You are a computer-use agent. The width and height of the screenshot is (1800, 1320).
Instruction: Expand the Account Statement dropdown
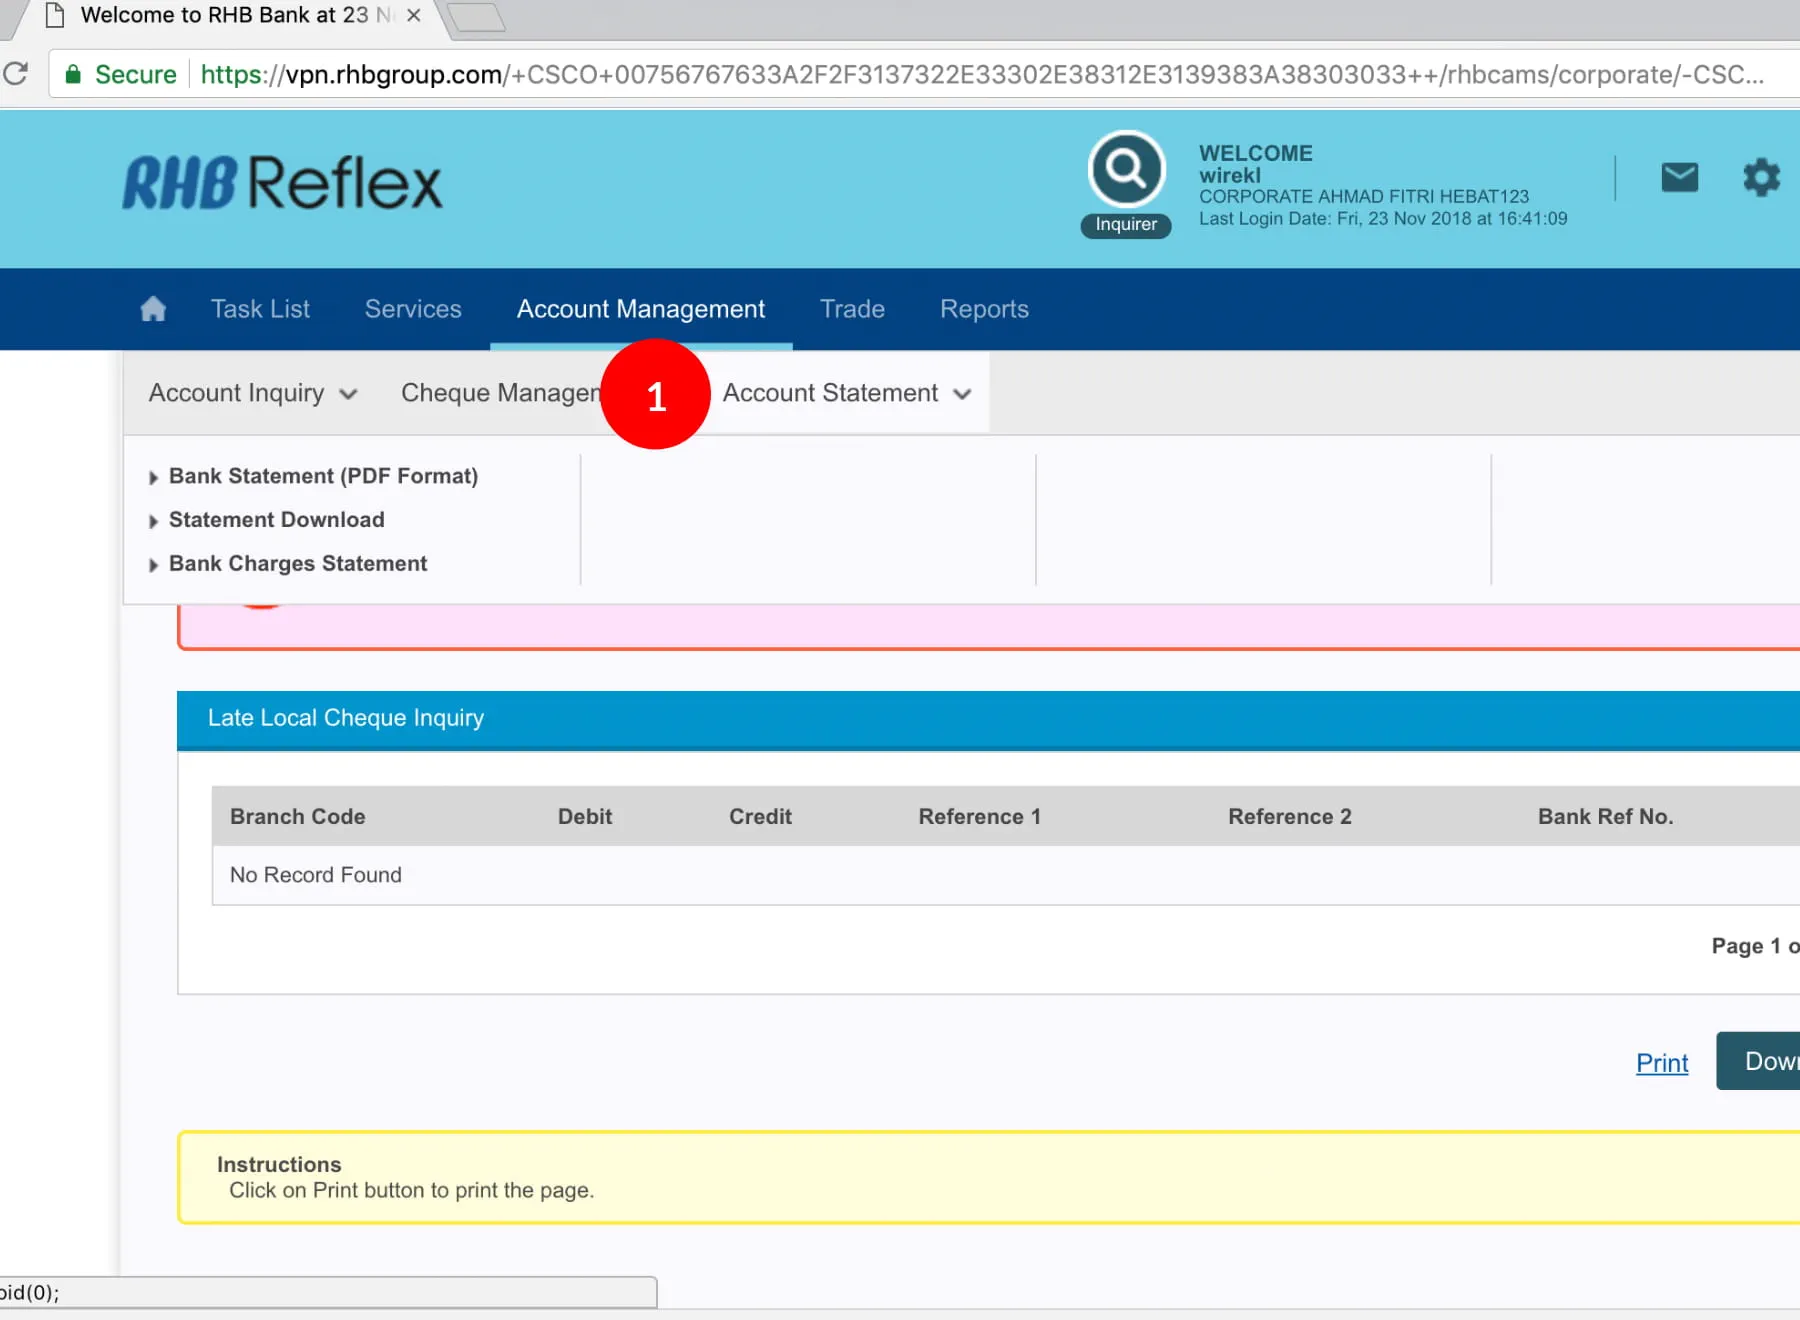coord(846,393)
